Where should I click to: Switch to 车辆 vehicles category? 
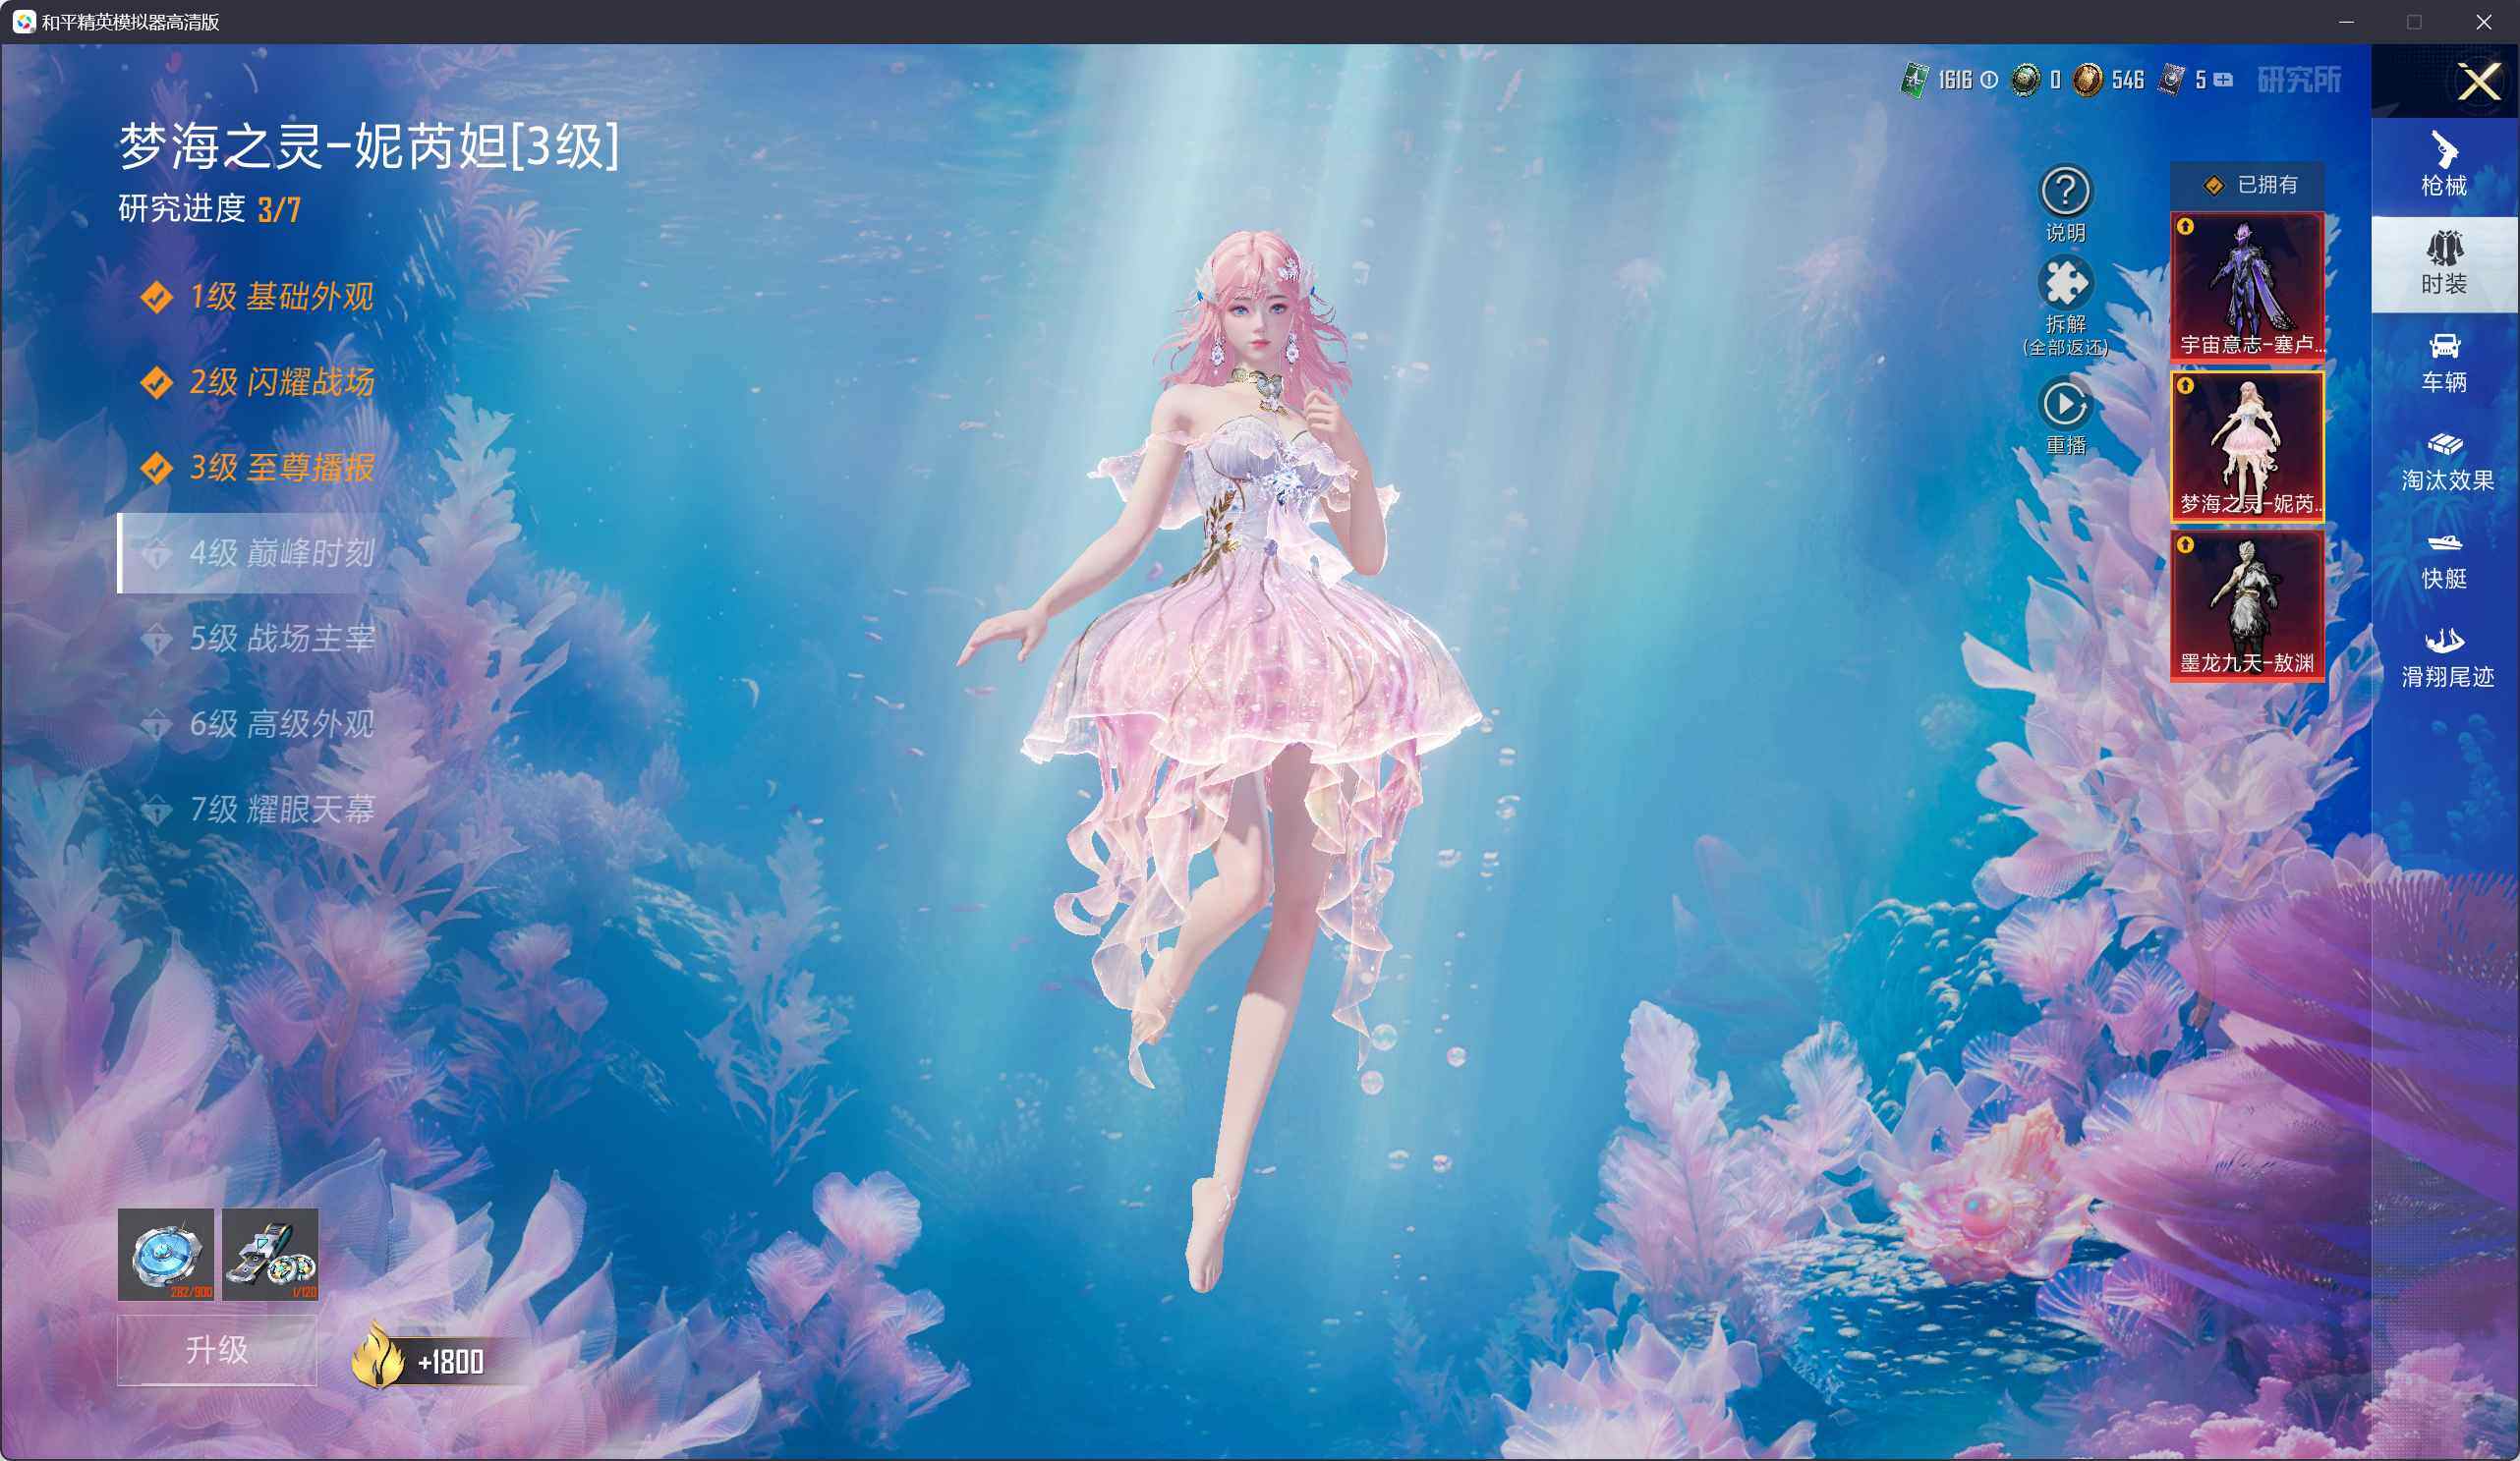click(x=2444, y=362)
